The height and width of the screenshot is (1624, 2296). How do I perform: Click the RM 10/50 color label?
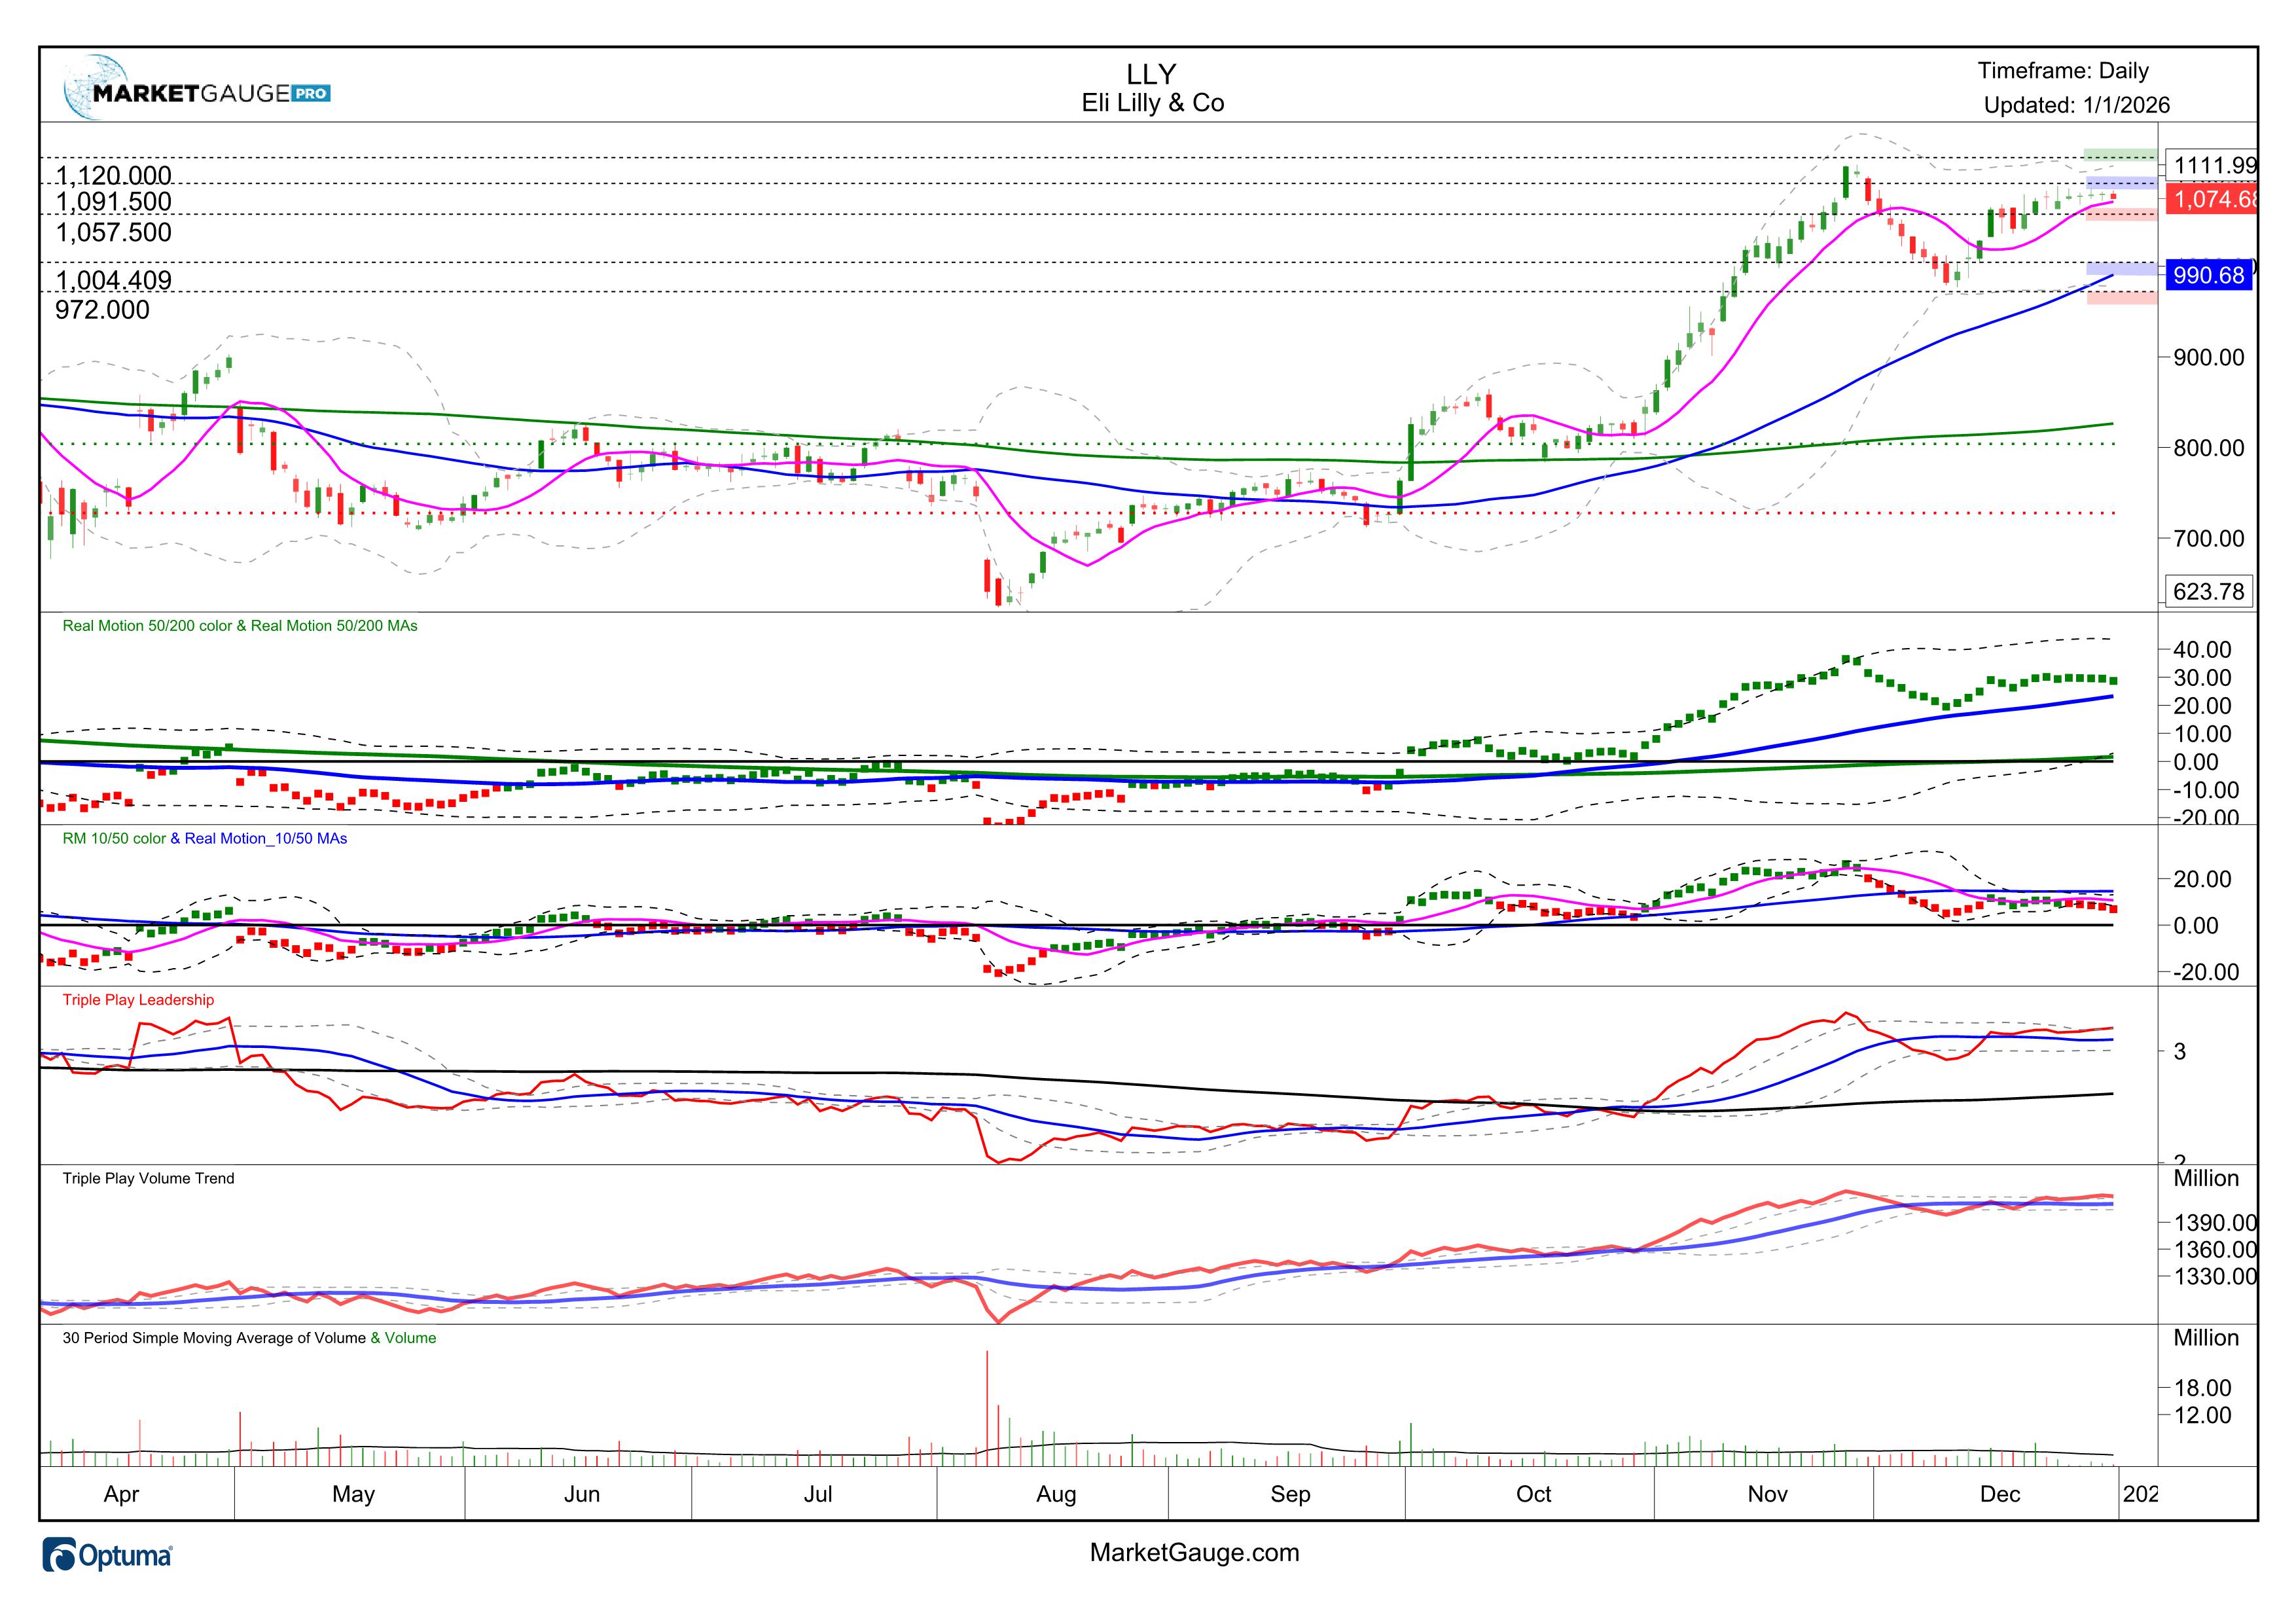click(114, 839)
